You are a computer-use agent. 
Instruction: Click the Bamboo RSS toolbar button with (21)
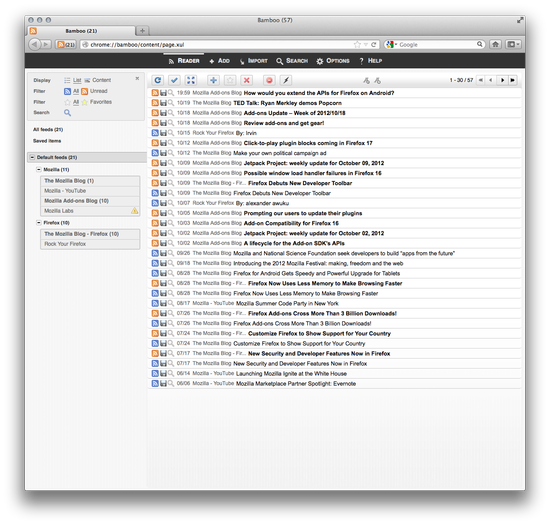(x=66, y=45)
